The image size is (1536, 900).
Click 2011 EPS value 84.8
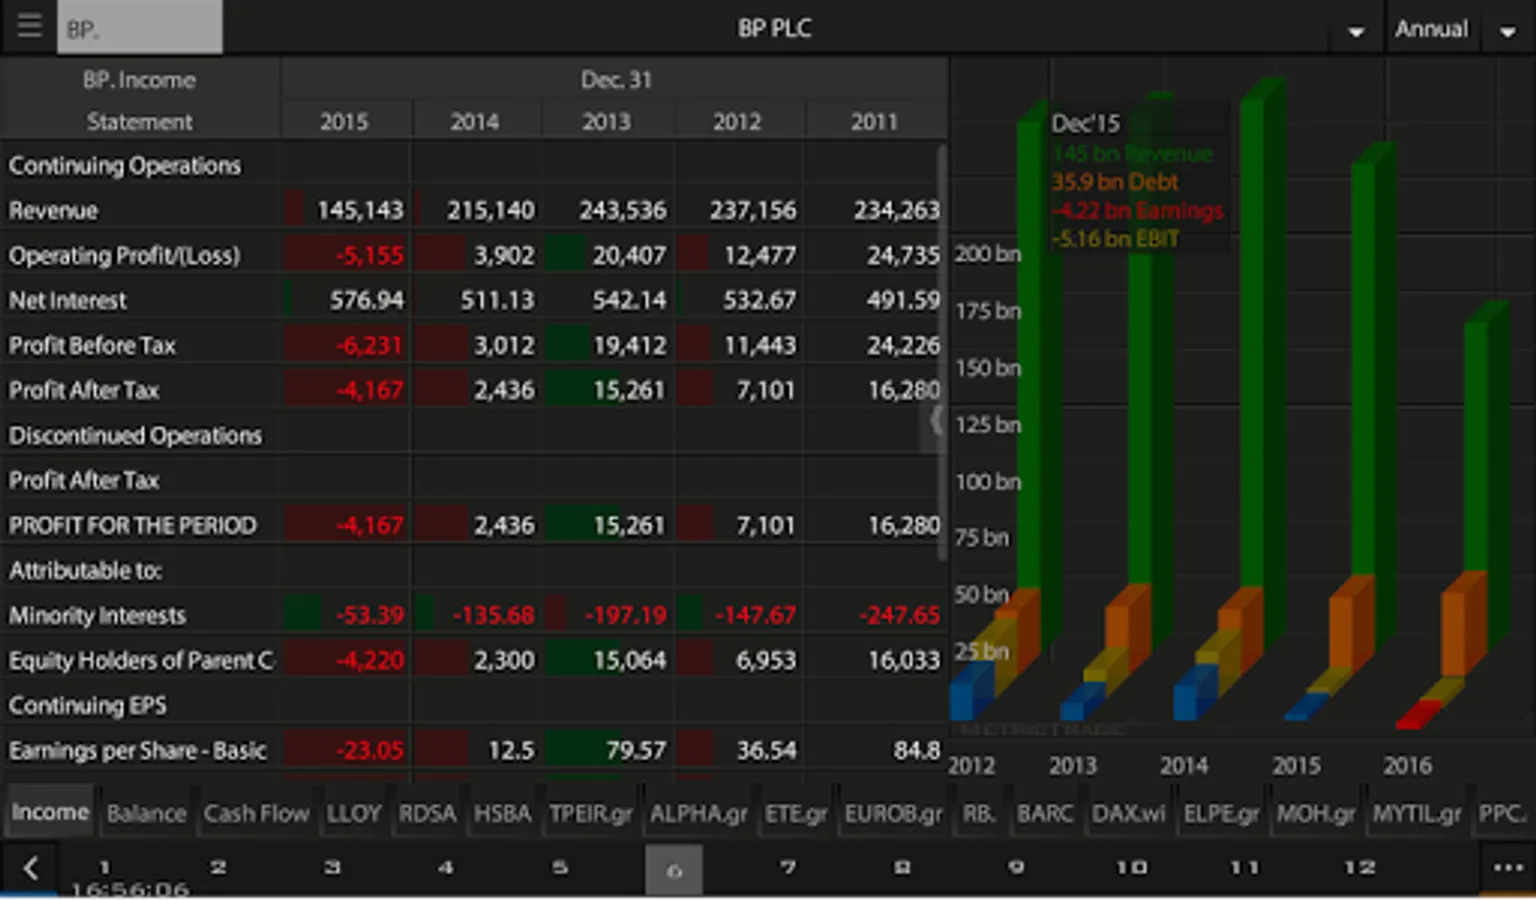916,750
